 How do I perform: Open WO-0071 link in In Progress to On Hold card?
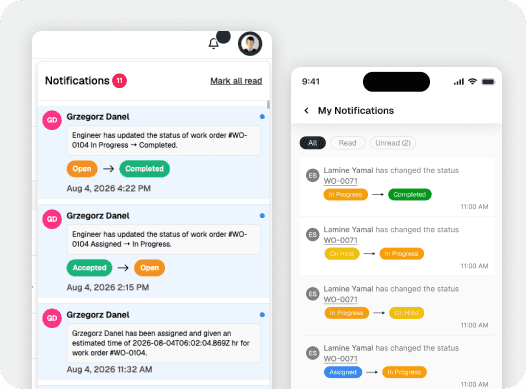tap(340, 299)
